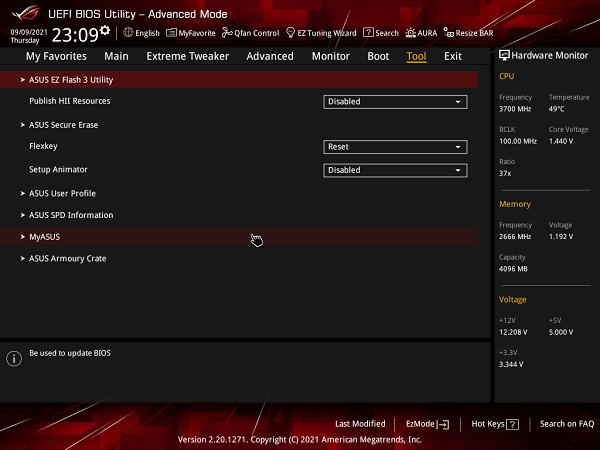Click the 'Be used to update BIOS' help text

coord(70,353)
